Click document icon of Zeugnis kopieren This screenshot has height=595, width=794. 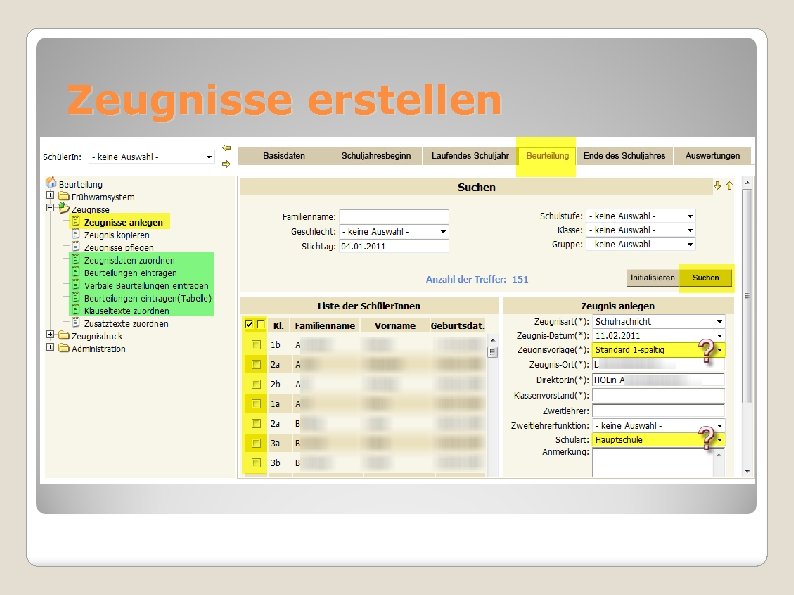point(76,234)
